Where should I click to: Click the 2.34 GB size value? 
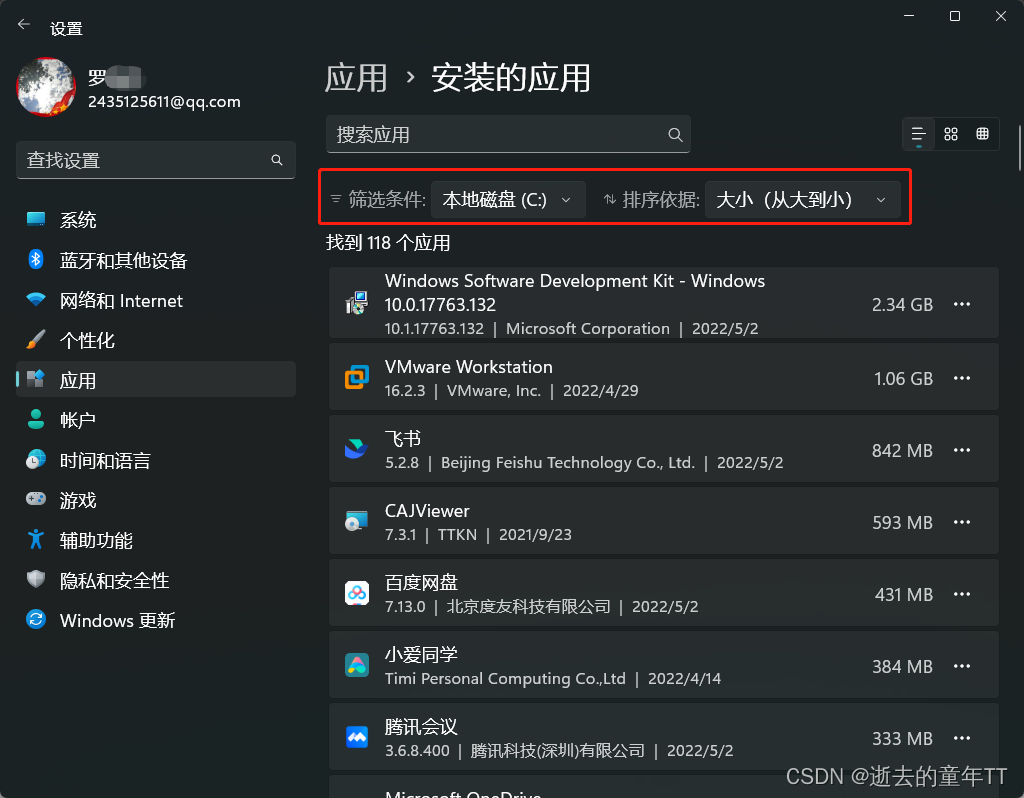click(x=903, y=305)
